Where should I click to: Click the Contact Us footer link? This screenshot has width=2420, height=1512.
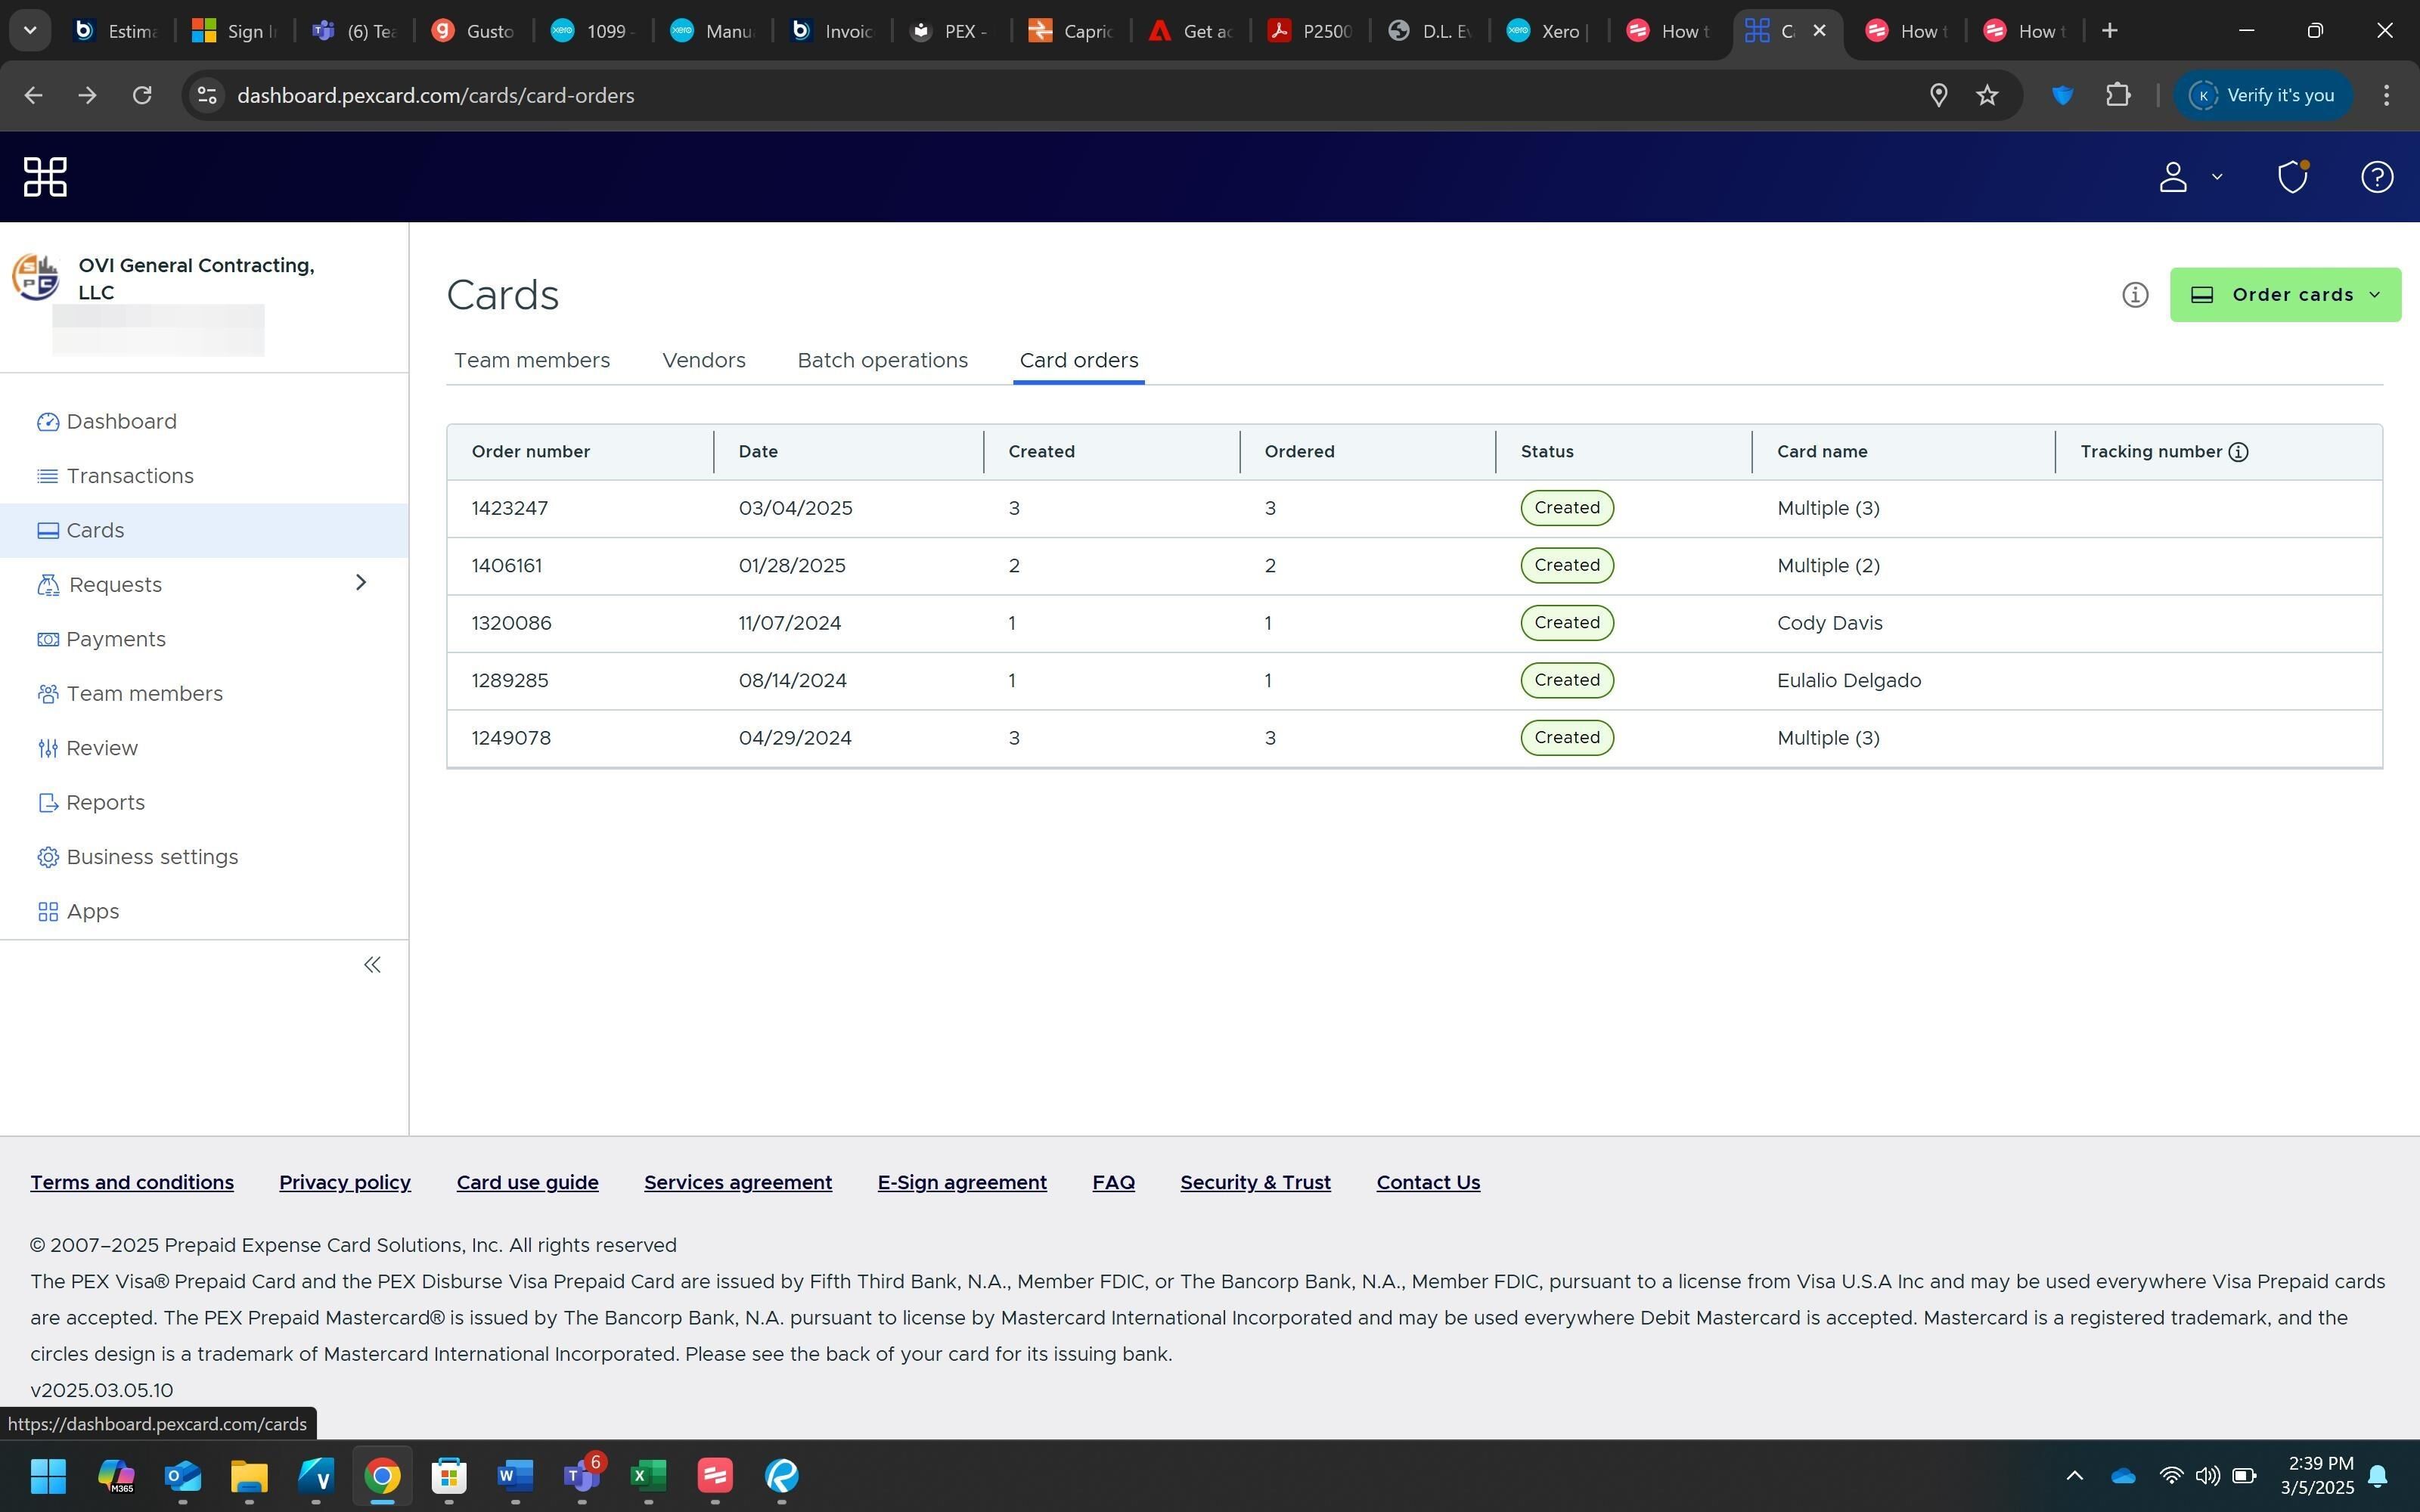(1427, 1182)
